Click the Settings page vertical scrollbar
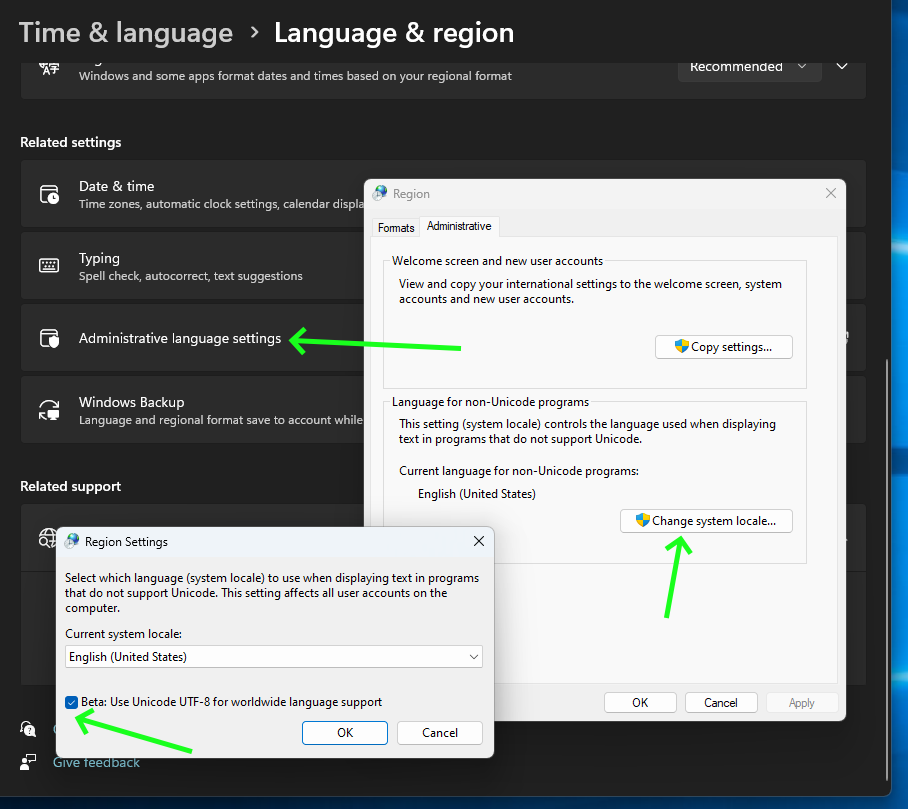The image size is (908, 809). 887,570
